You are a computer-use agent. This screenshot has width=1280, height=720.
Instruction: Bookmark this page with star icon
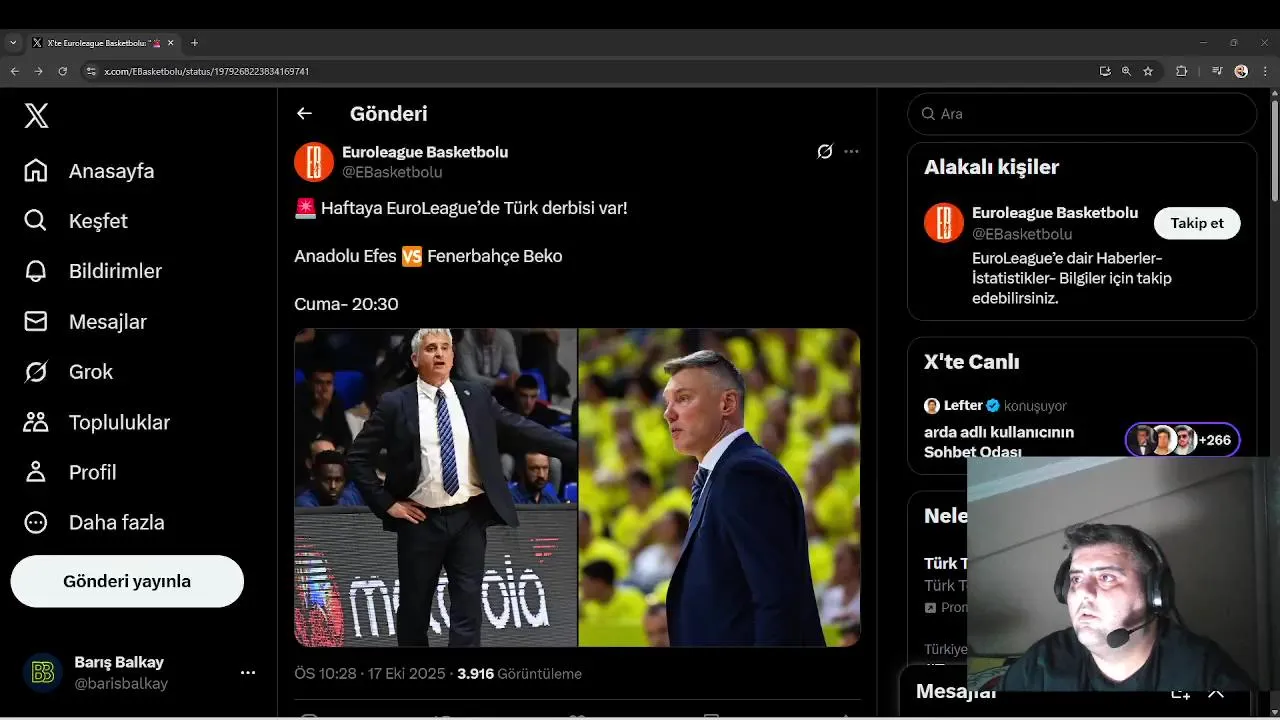pyautogui.click(x=1148, y=71)
